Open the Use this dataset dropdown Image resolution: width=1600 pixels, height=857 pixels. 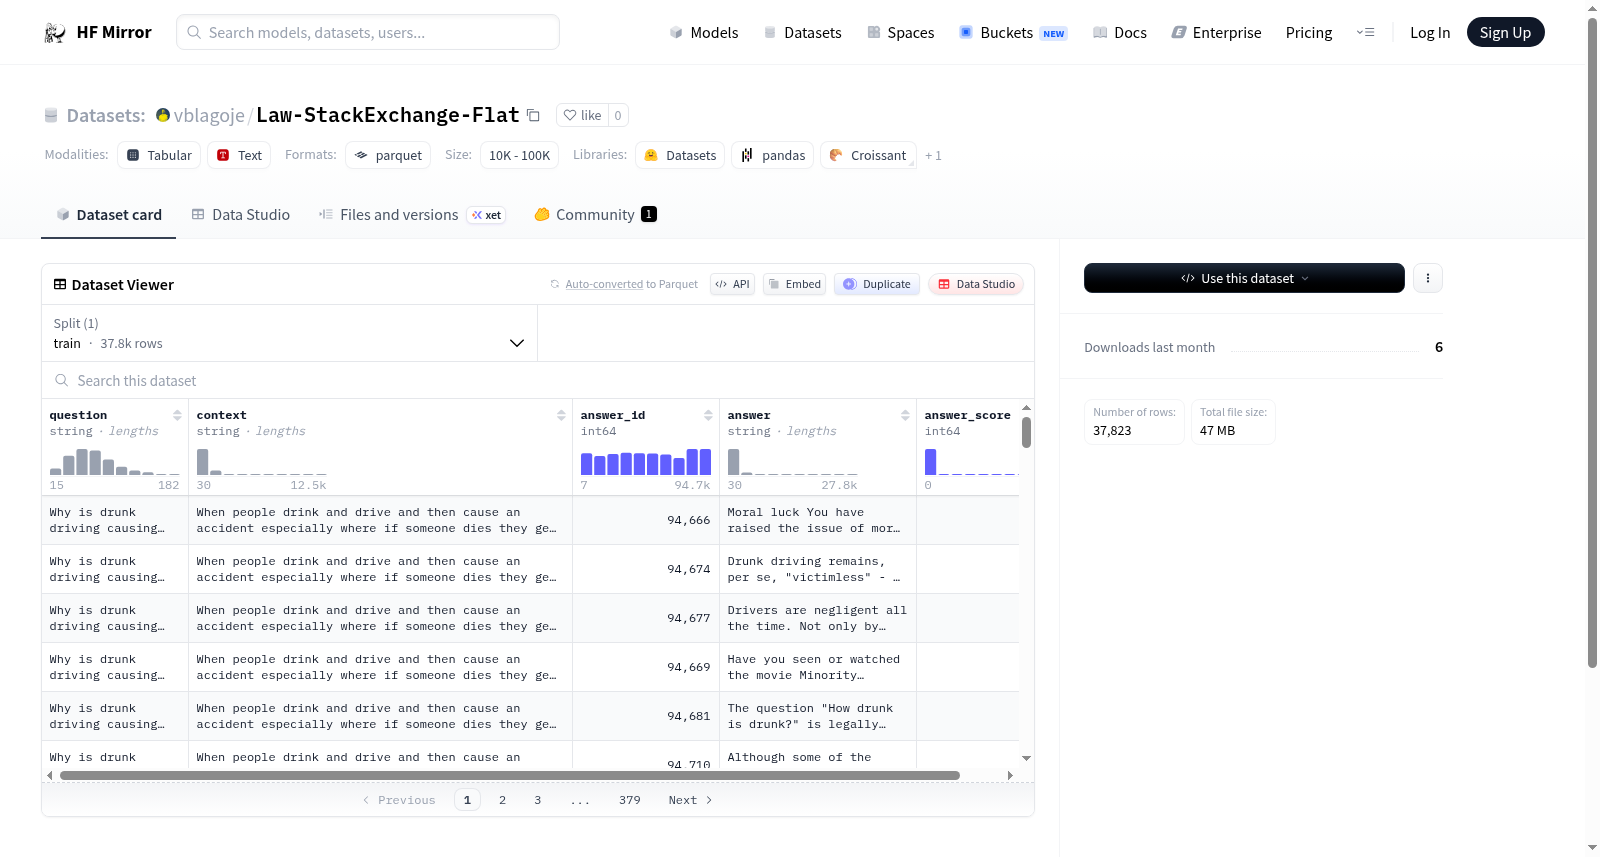coord(1244,278)
